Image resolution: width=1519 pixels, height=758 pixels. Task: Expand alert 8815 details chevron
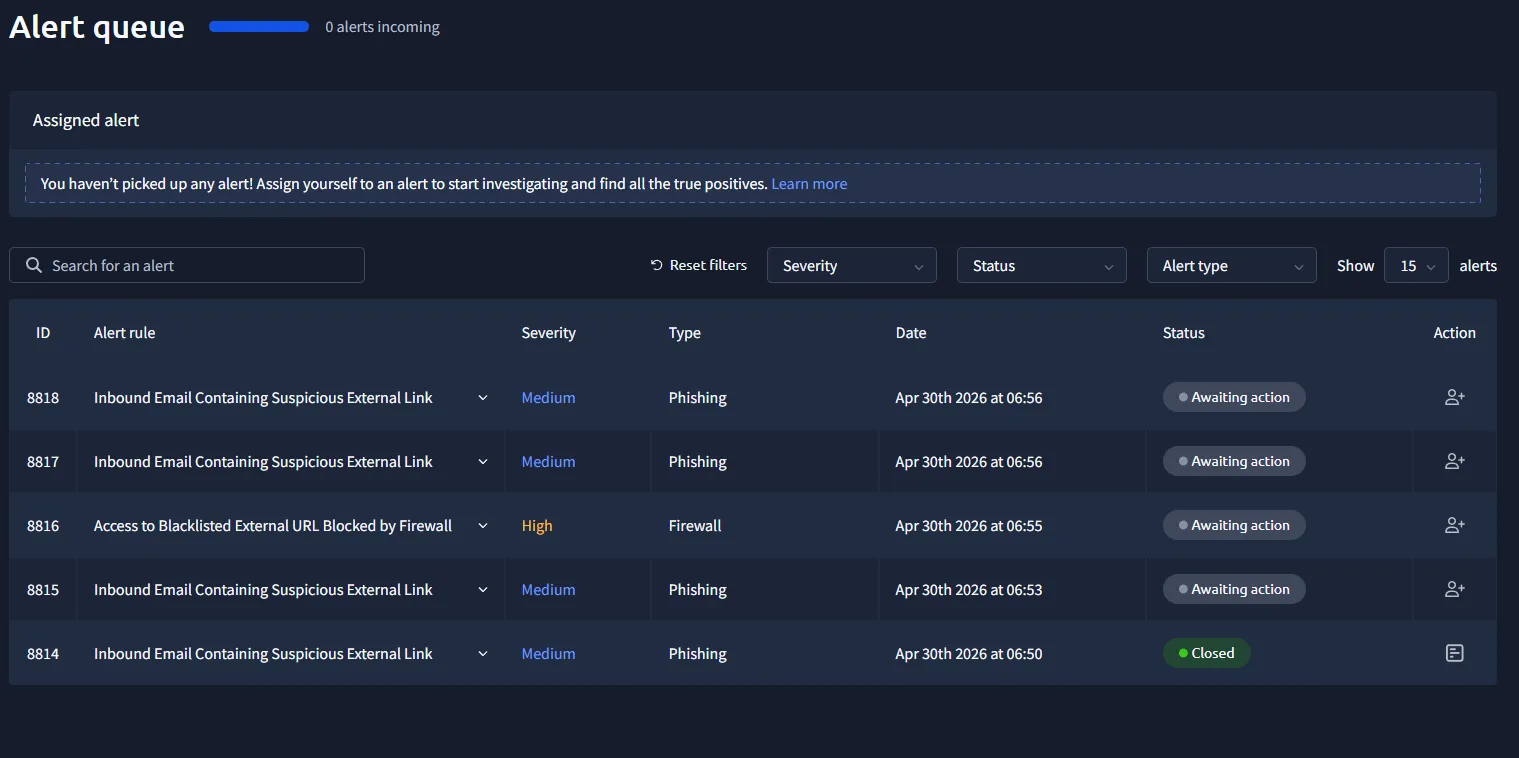click(483, 590)
